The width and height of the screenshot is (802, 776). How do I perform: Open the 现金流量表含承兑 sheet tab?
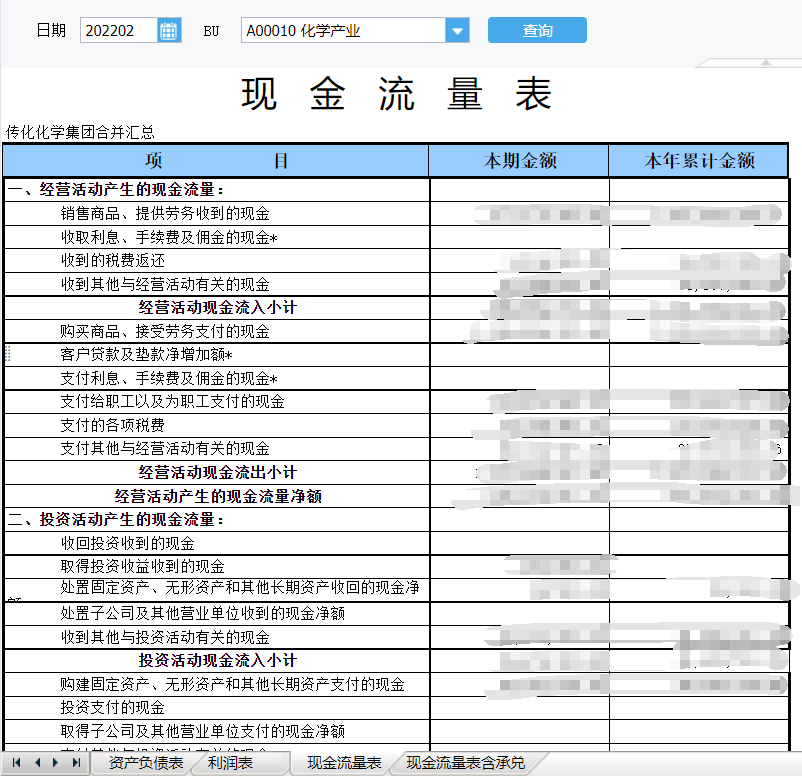[465, 763]
